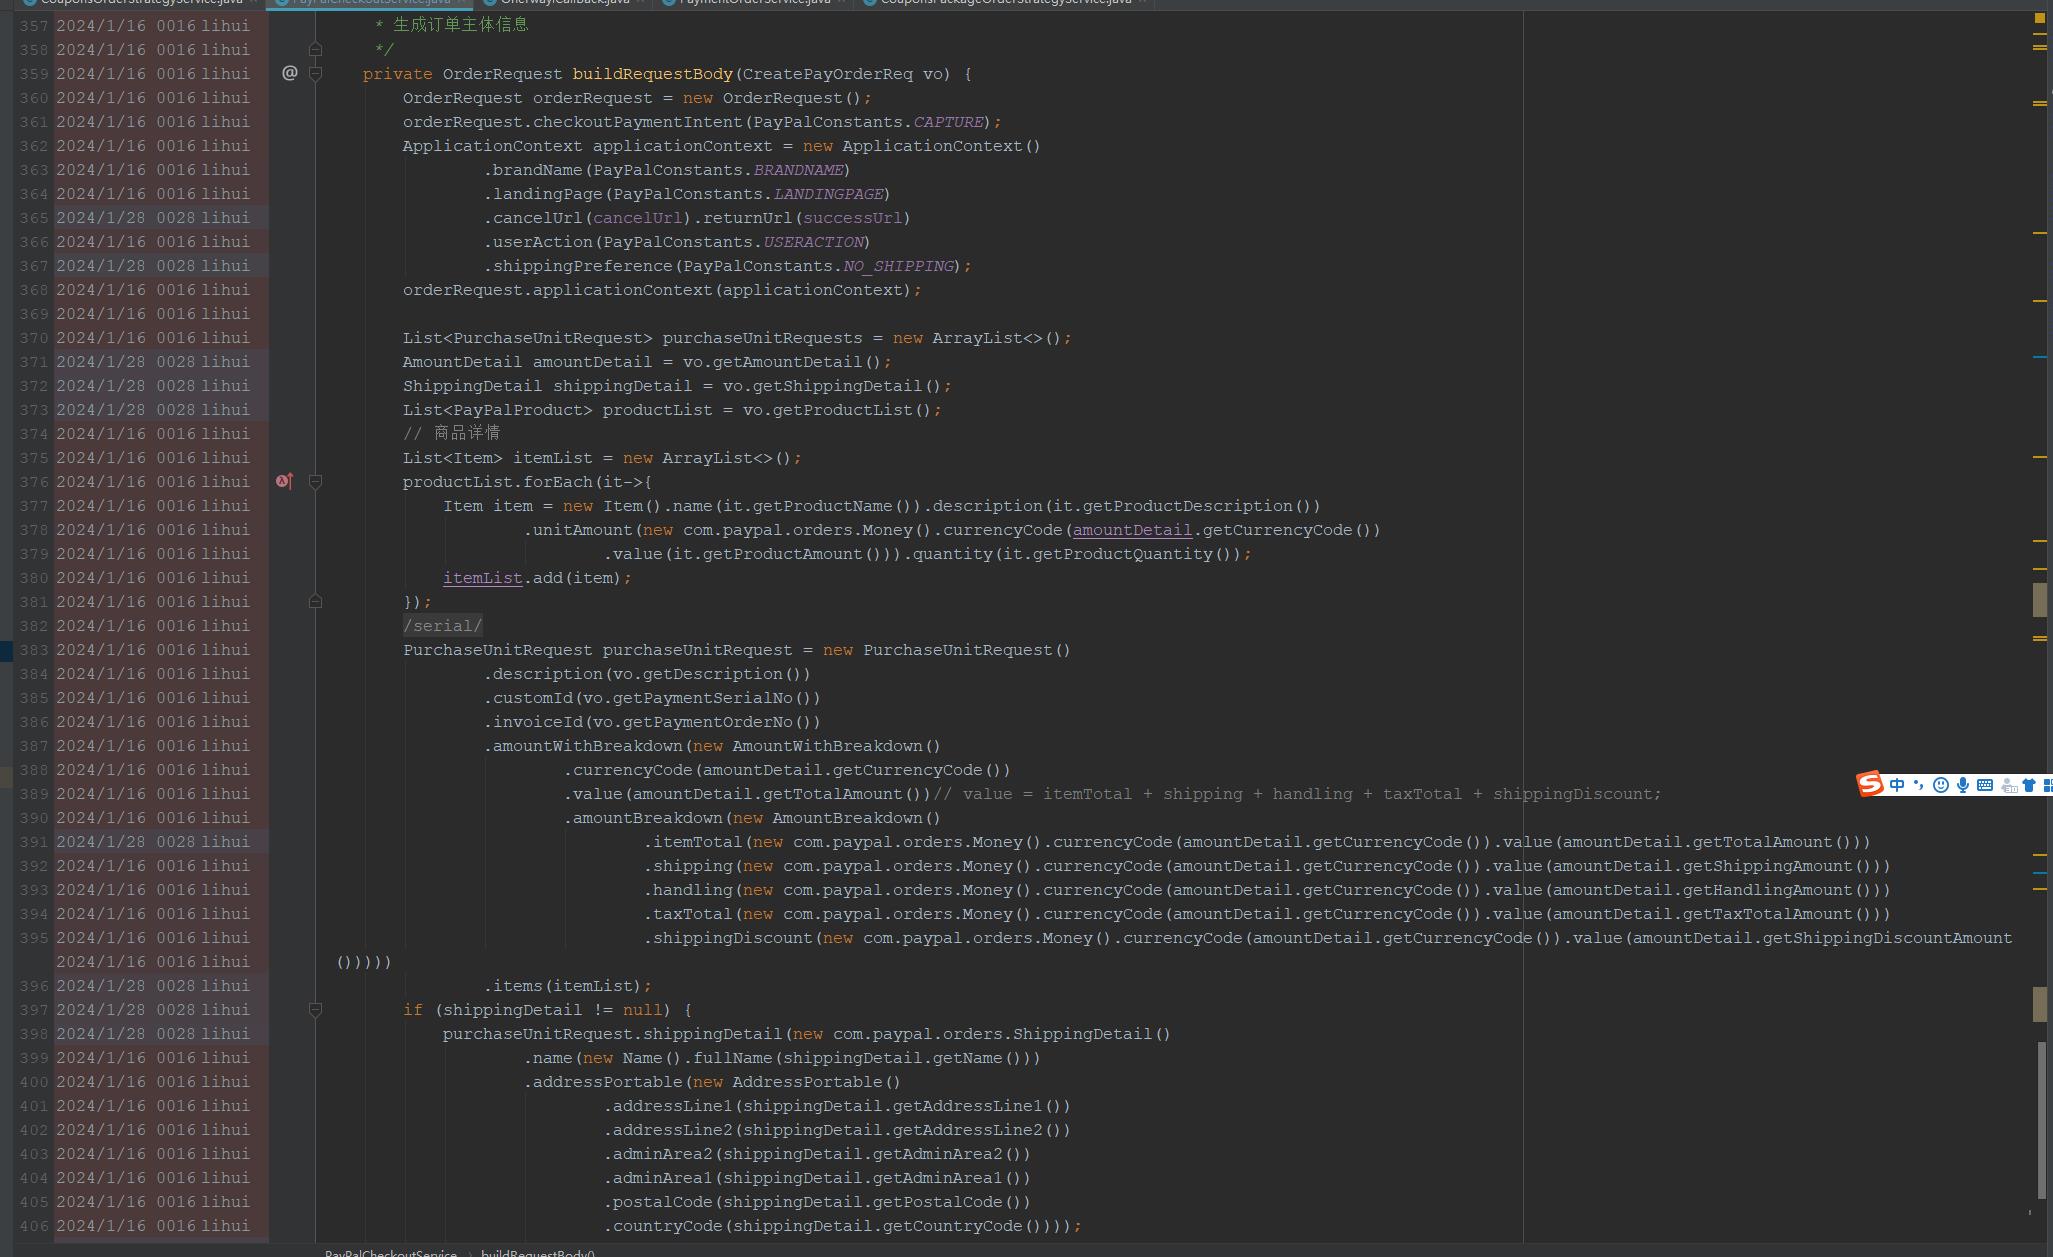Toggle the IME punctuation mode icon
2053x1257 pixels.
(x=1918, y=785)
